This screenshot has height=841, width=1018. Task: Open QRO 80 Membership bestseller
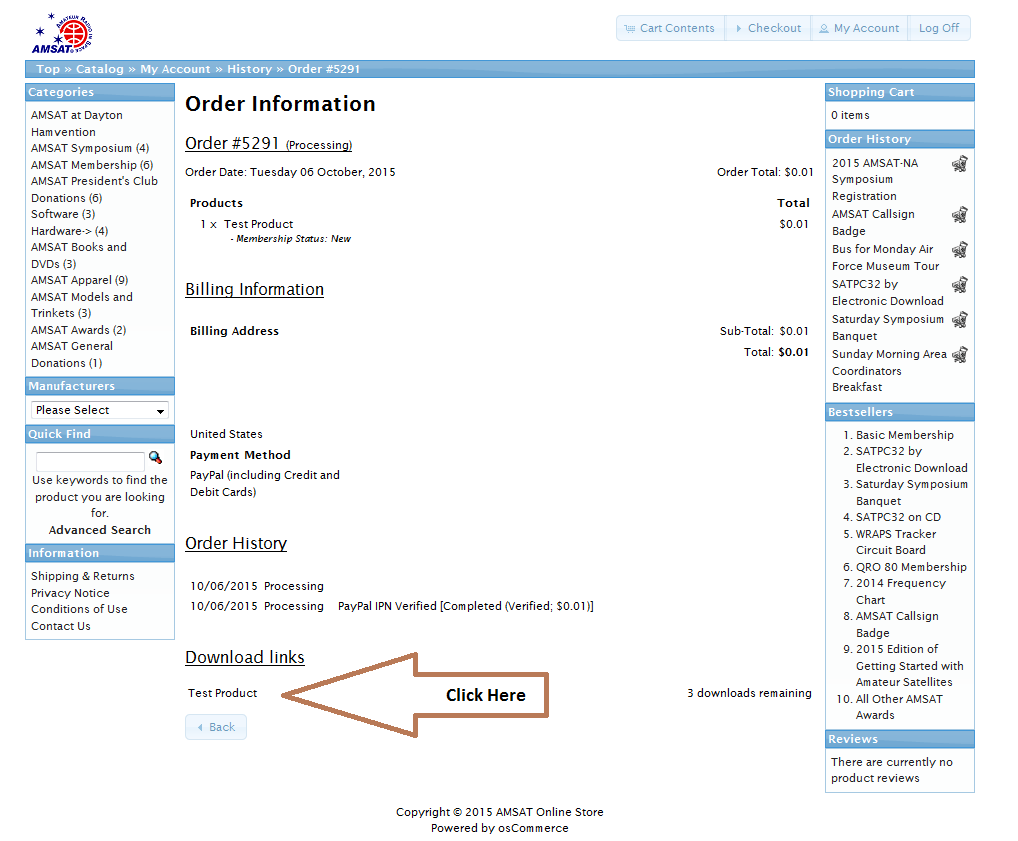pos(911,567)
